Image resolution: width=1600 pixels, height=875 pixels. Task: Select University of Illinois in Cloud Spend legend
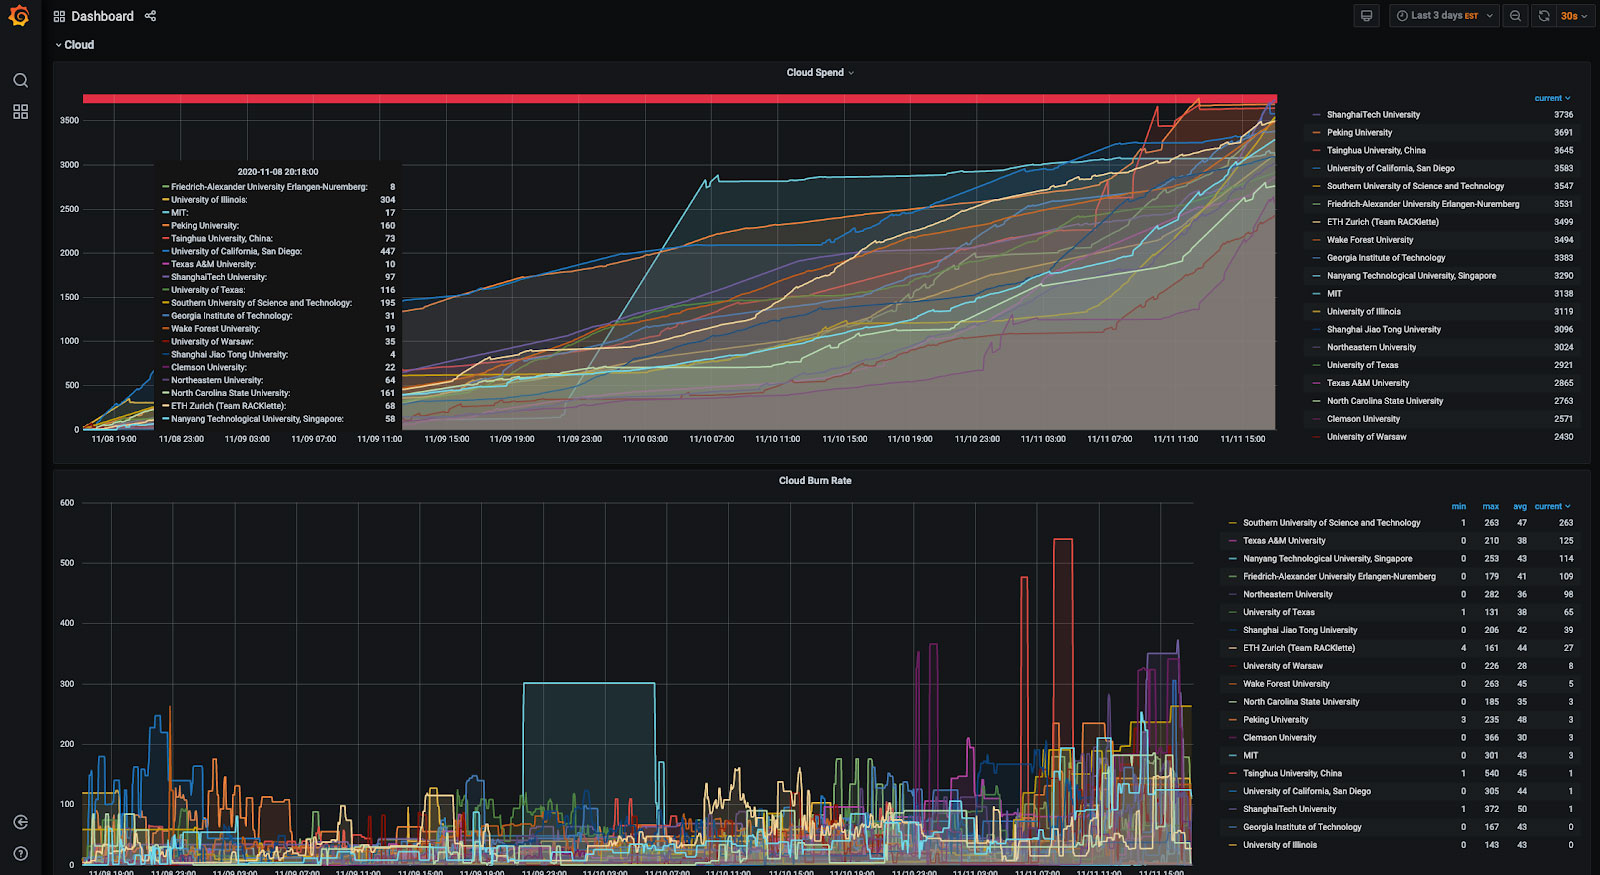point(1364,312)
